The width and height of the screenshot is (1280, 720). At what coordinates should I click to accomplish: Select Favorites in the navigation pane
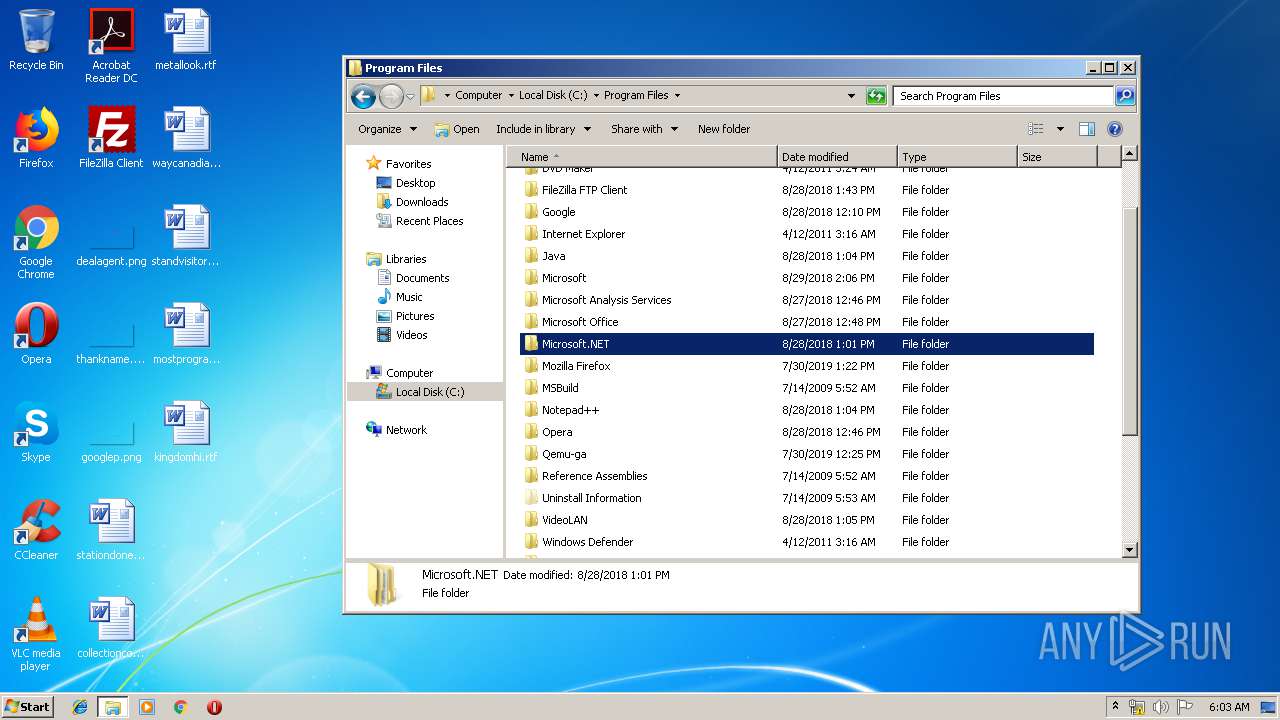(x=399, y=164)
